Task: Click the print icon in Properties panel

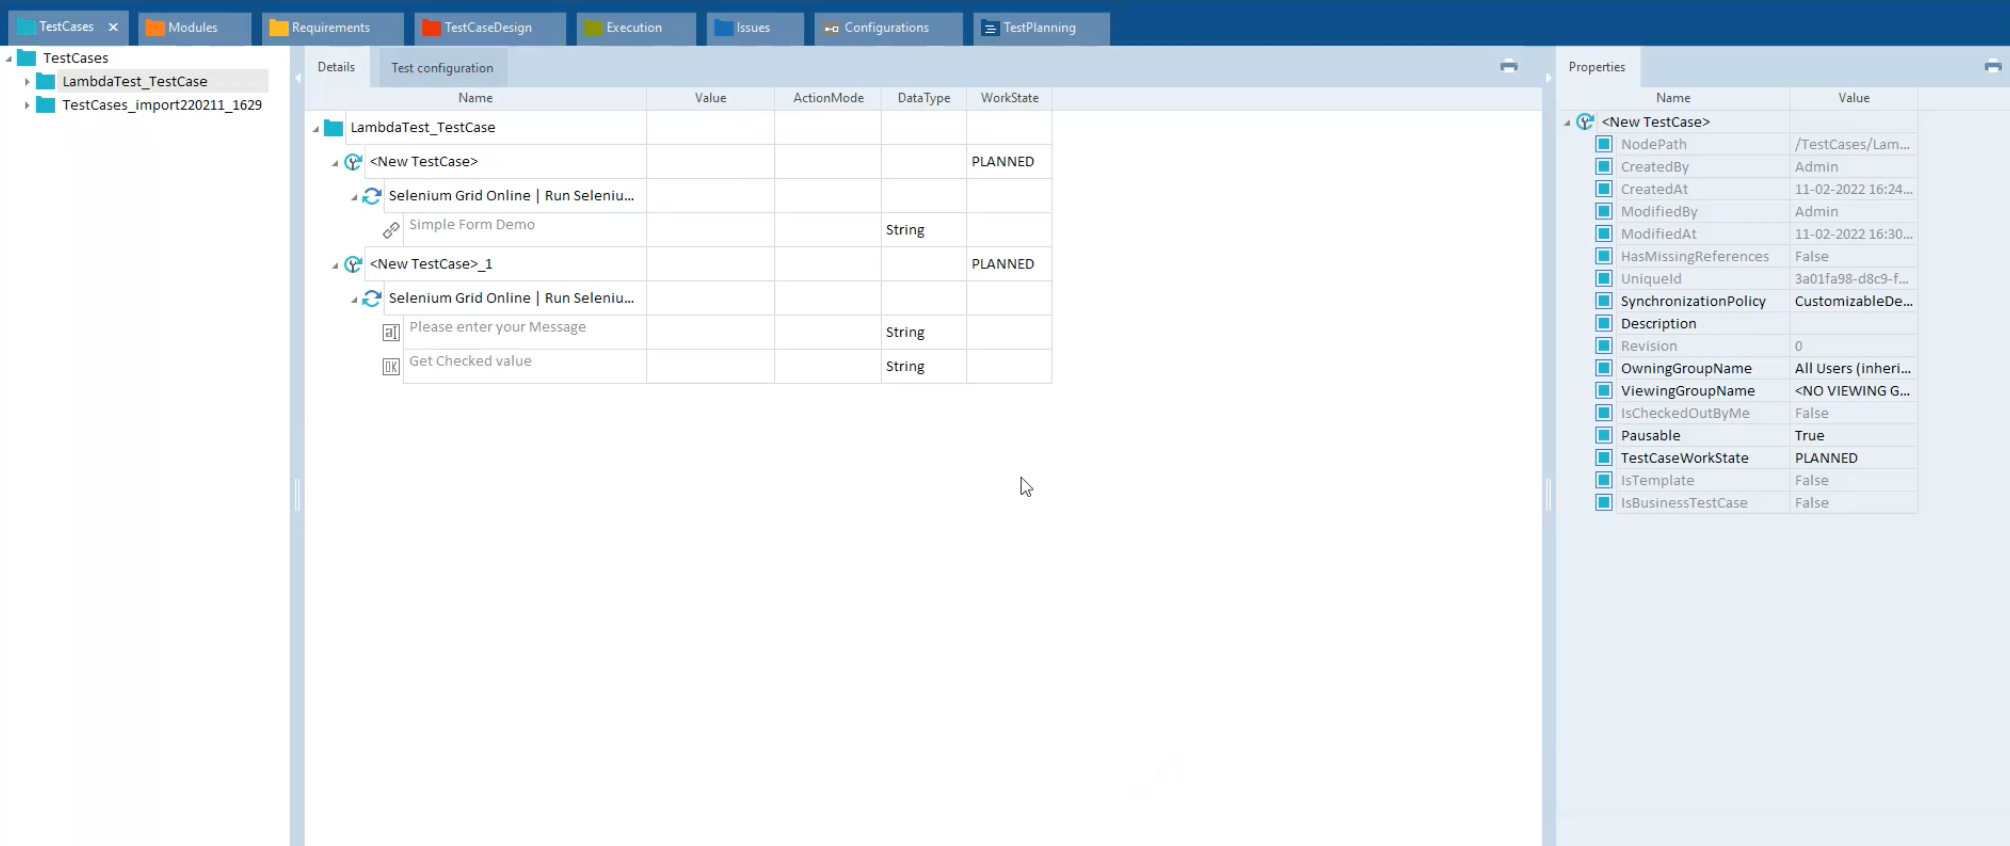Action: tap(1992, 67)
